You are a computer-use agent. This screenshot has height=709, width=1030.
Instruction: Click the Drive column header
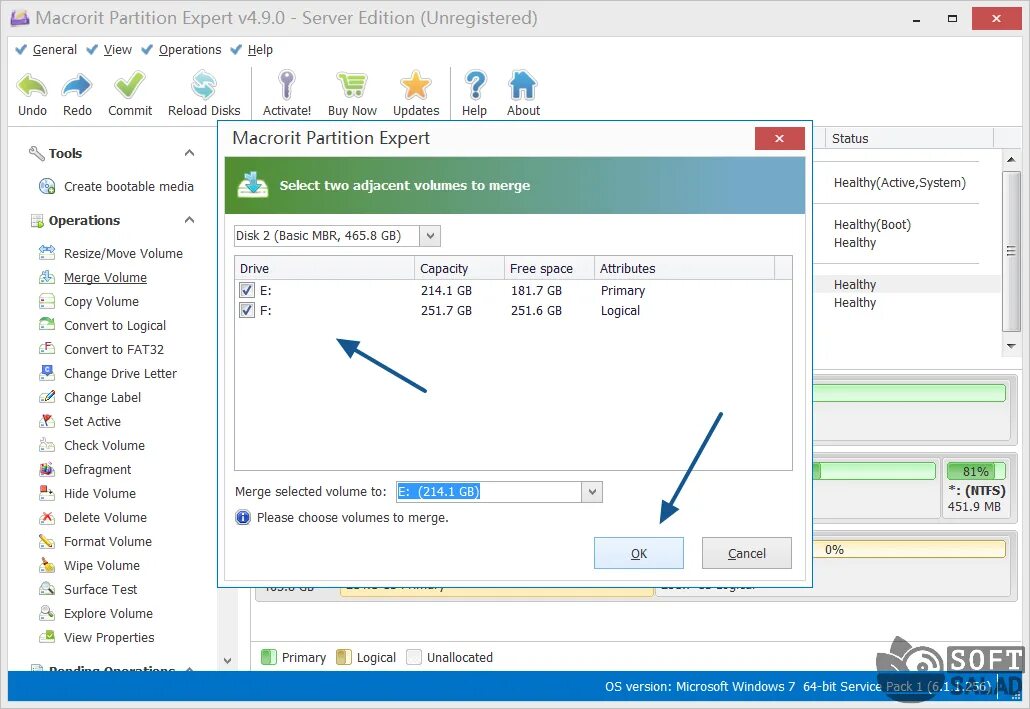click(325, 268)
